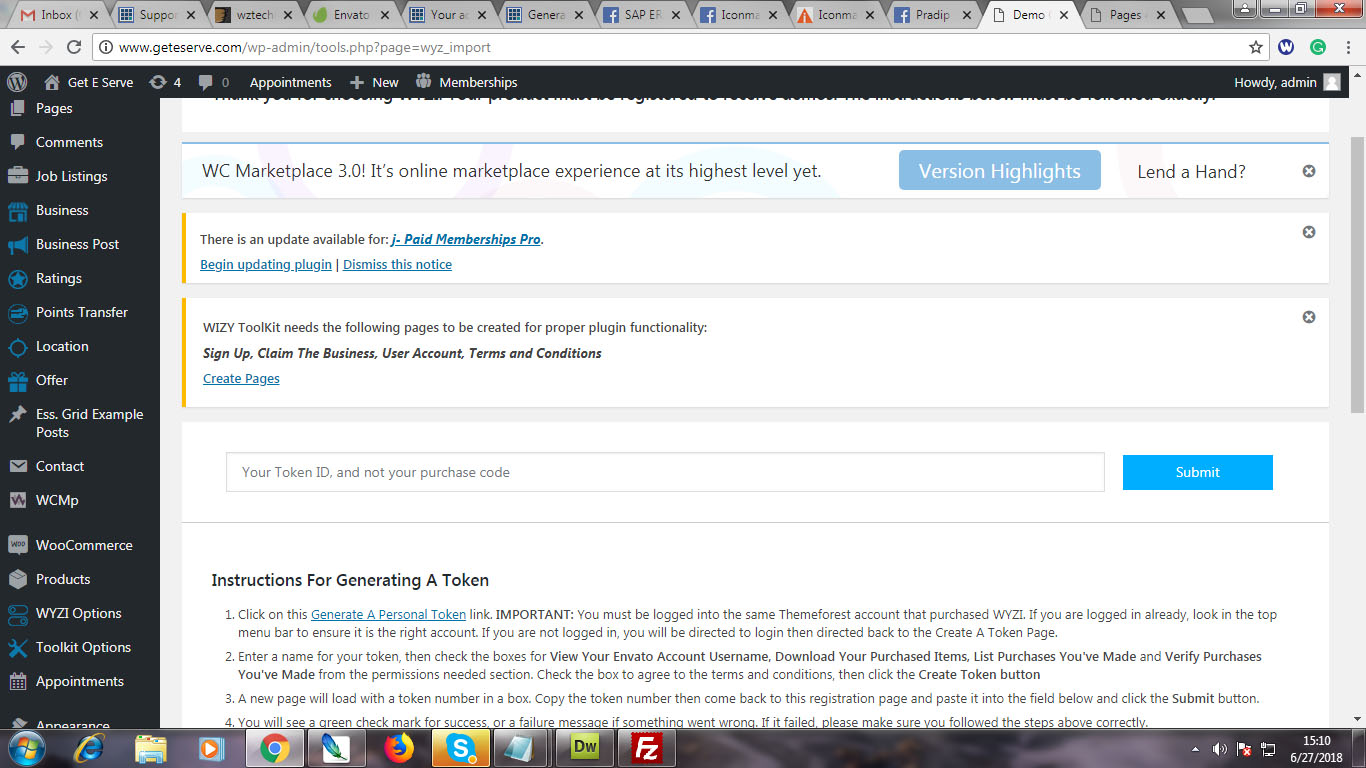Open Toolkit Options via the wrench icon
1366x768 pixels.
[x=17, y=647]
